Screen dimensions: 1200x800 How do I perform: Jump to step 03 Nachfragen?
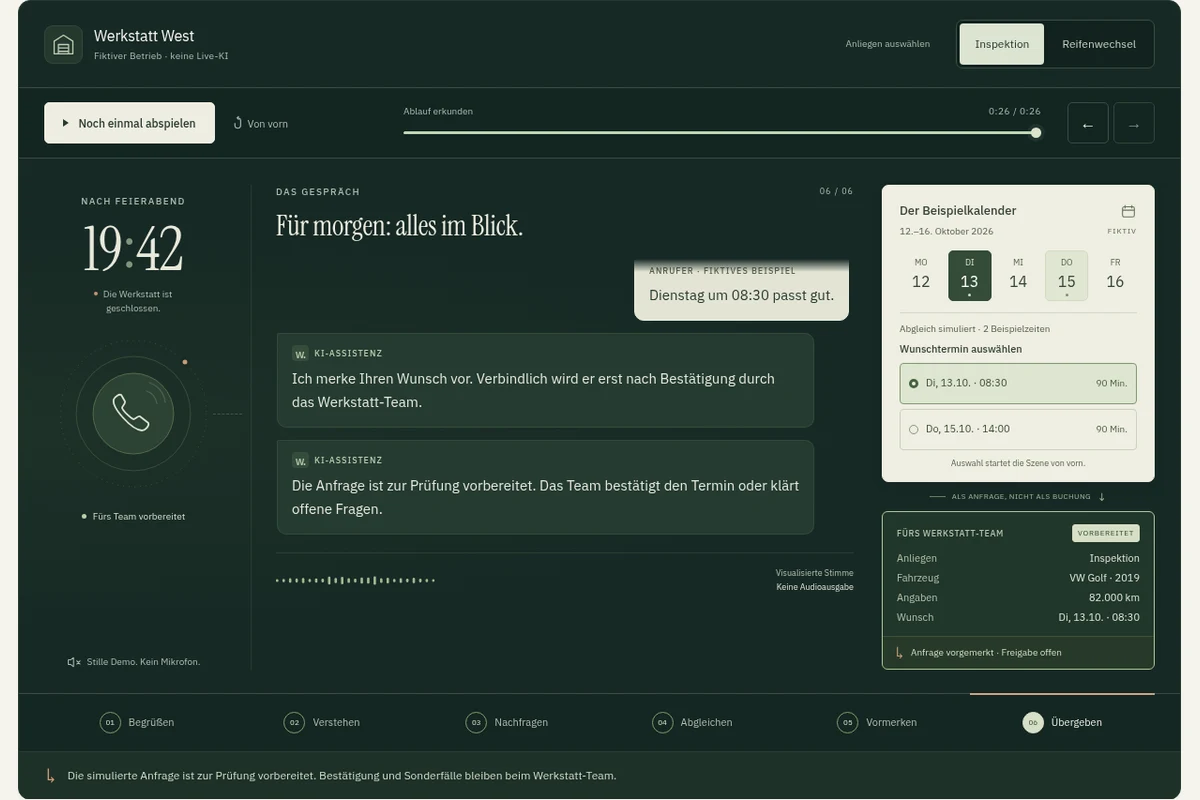[x=507, y=722]
